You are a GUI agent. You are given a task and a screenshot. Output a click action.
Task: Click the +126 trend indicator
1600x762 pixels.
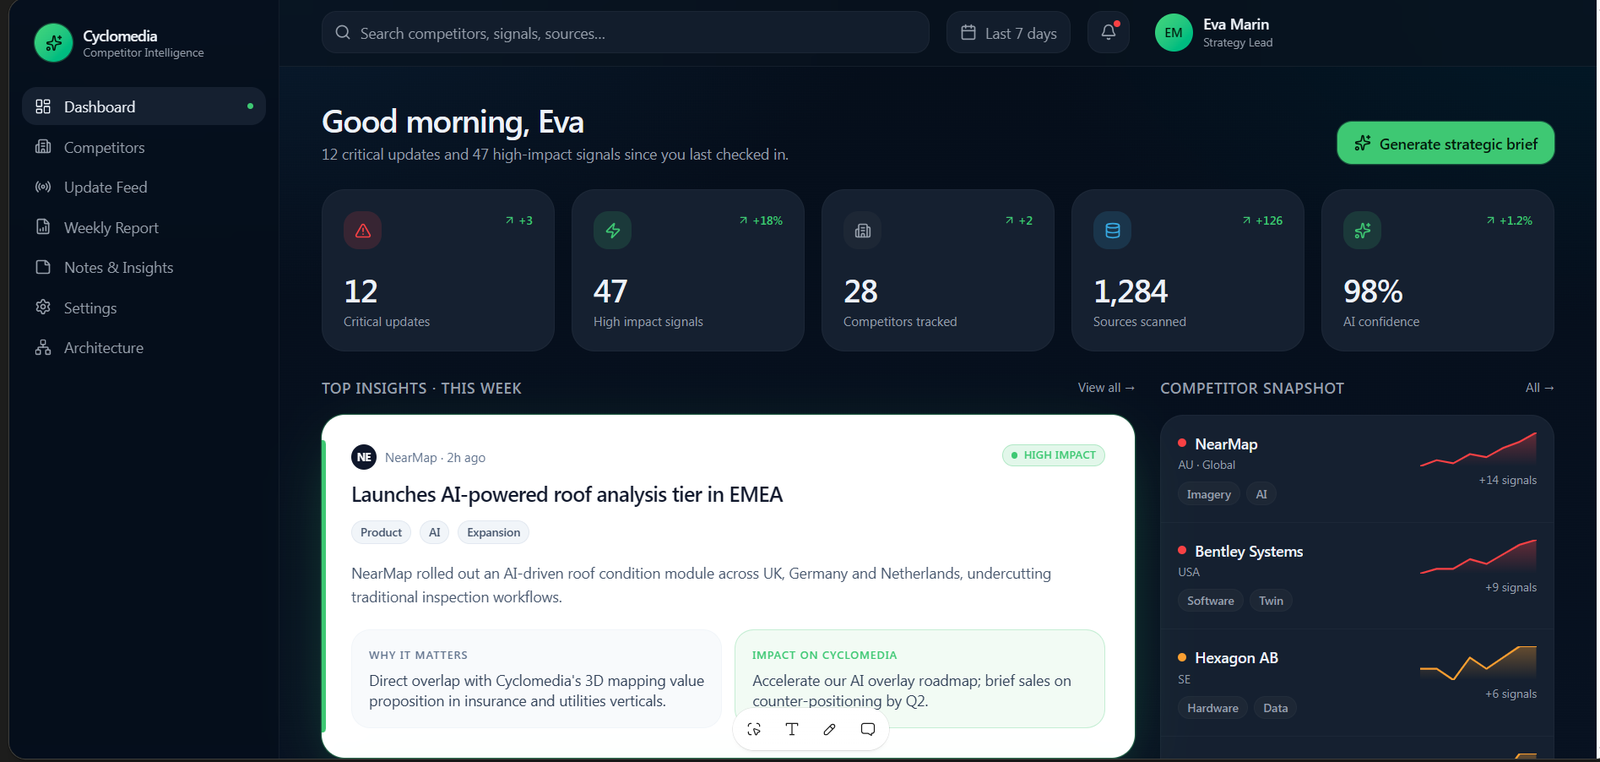point(1262,220)
